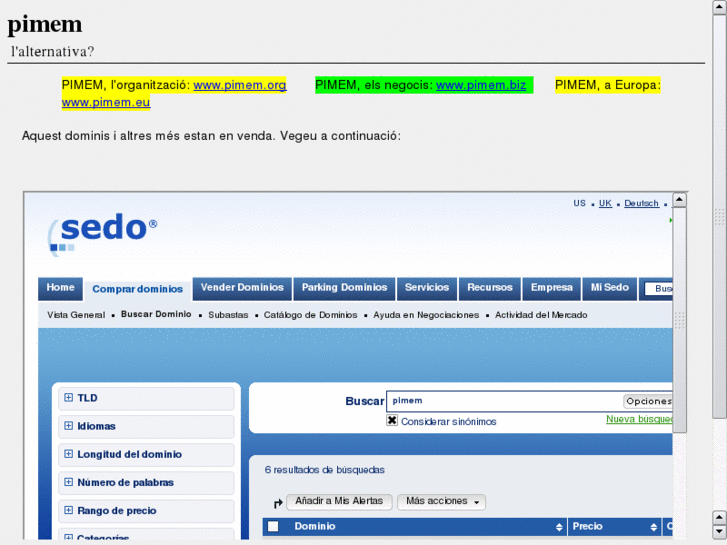Switch language to Deutsch
Image resolution: width=727 pixels, height=545 pixels.
[x=641, y=204]
